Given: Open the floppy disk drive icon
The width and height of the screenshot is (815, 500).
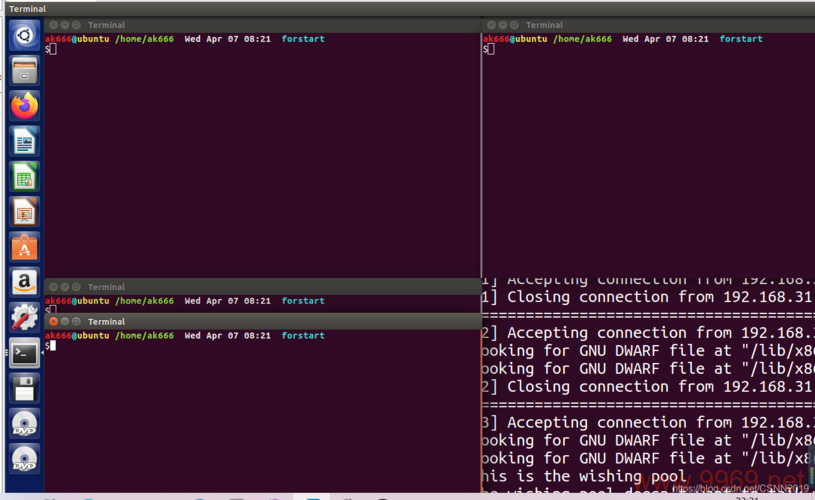Looking at the screenshot, I should (24, 389).
